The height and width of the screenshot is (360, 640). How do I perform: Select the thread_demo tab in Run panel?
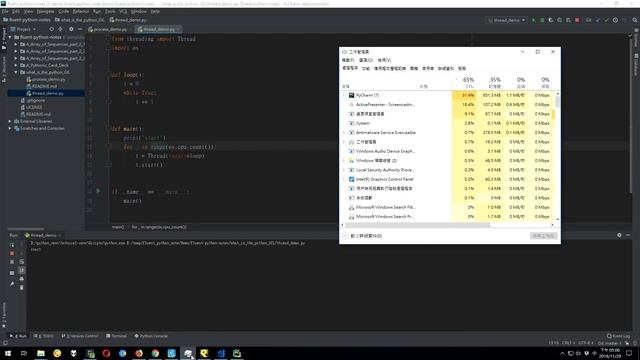[43, 236]
